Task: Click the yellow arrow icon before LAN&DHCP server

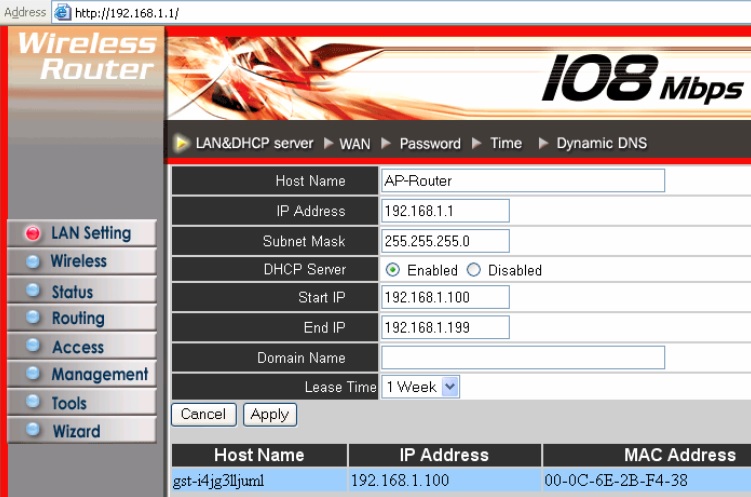Action: 182,143
